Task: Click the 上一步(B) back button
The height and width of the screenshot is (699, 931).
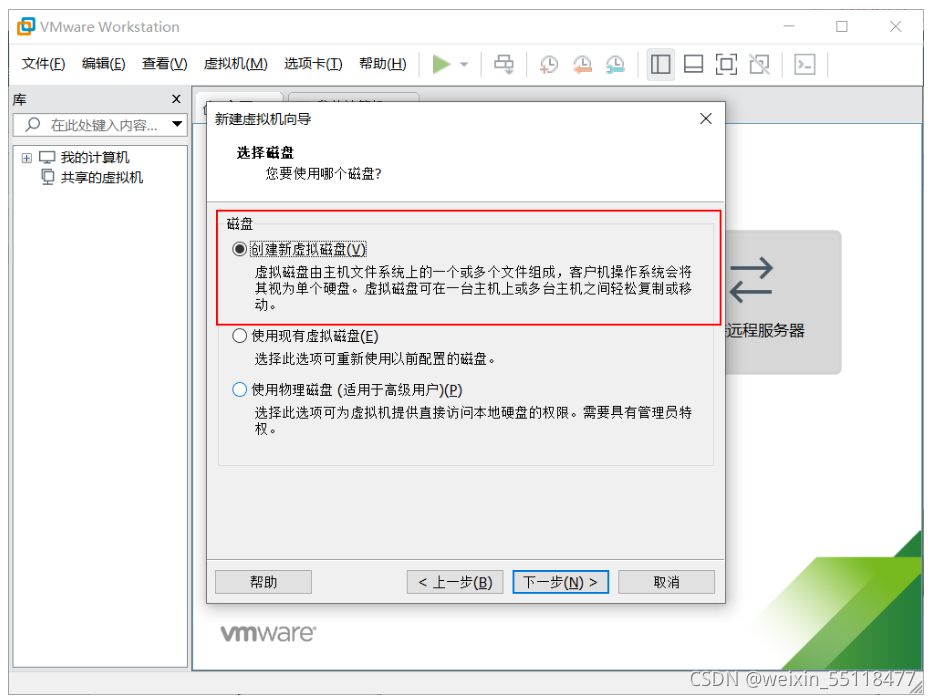Action: (455, 582)
